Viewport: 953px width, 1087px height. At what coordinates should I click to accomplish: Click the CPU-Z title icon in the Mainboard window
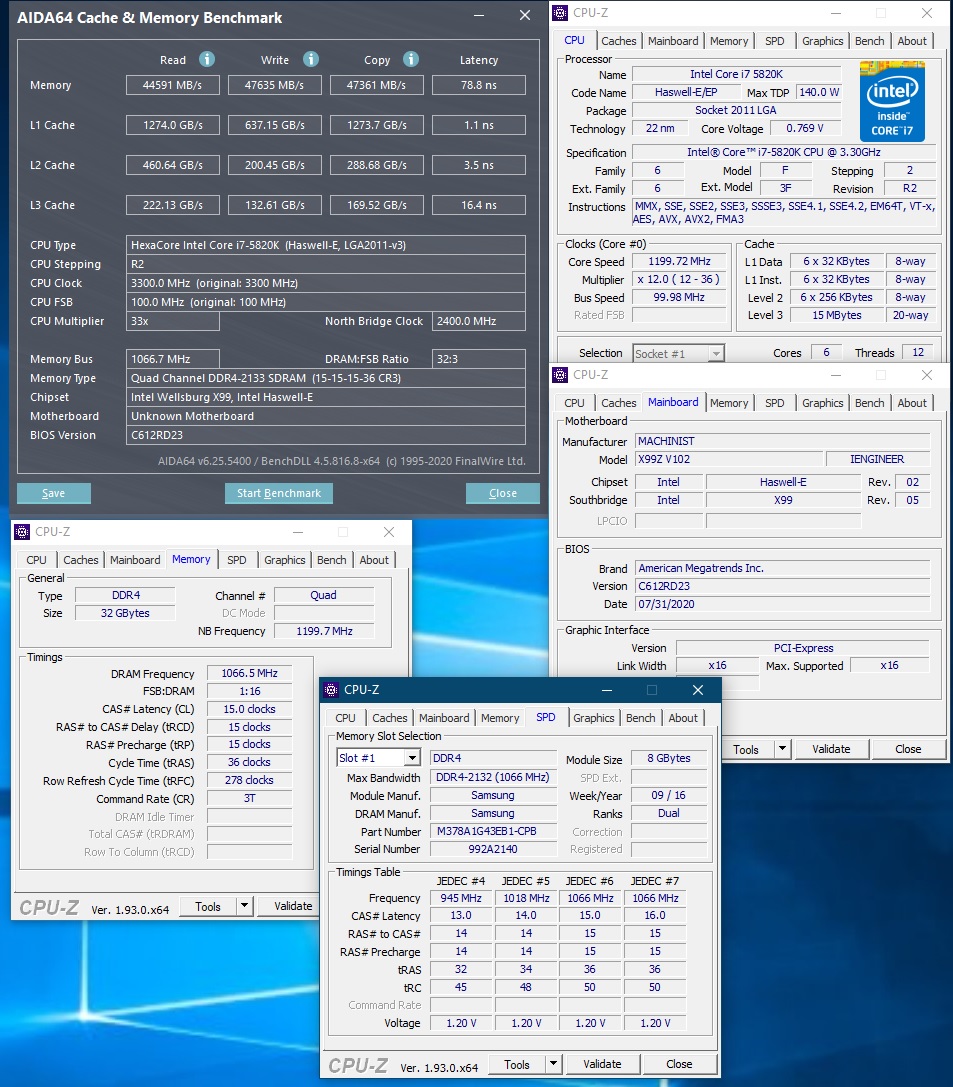click(560, 374)
